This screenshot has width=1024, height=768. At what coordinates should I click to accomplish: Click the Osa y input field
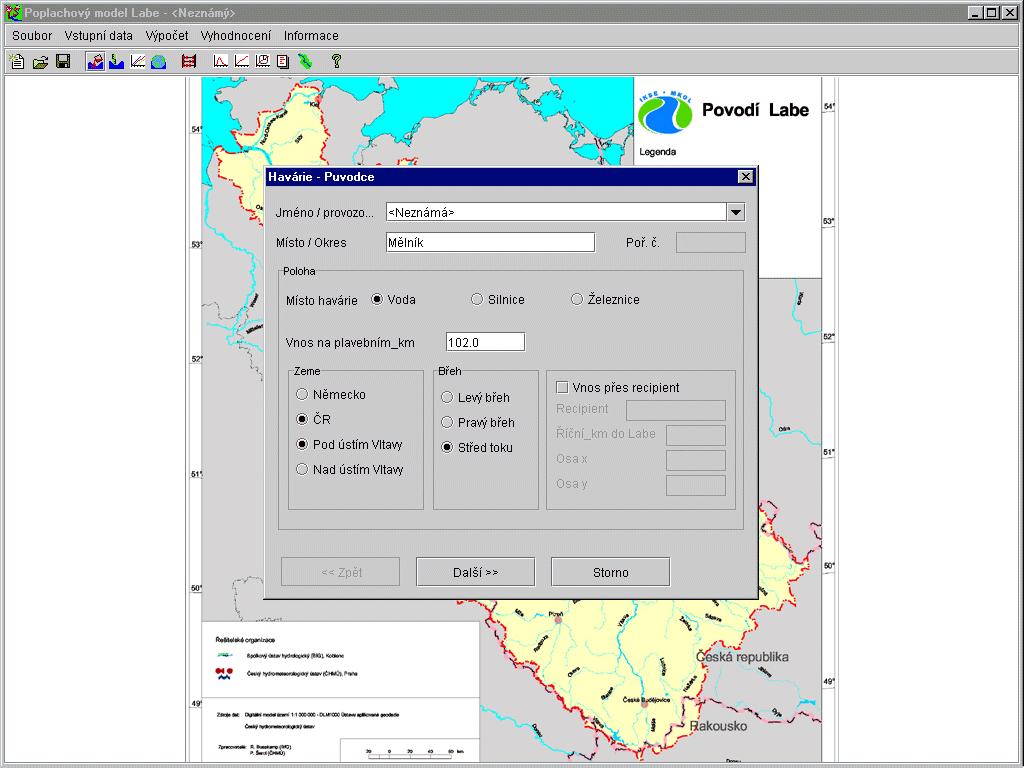(696, 485)
